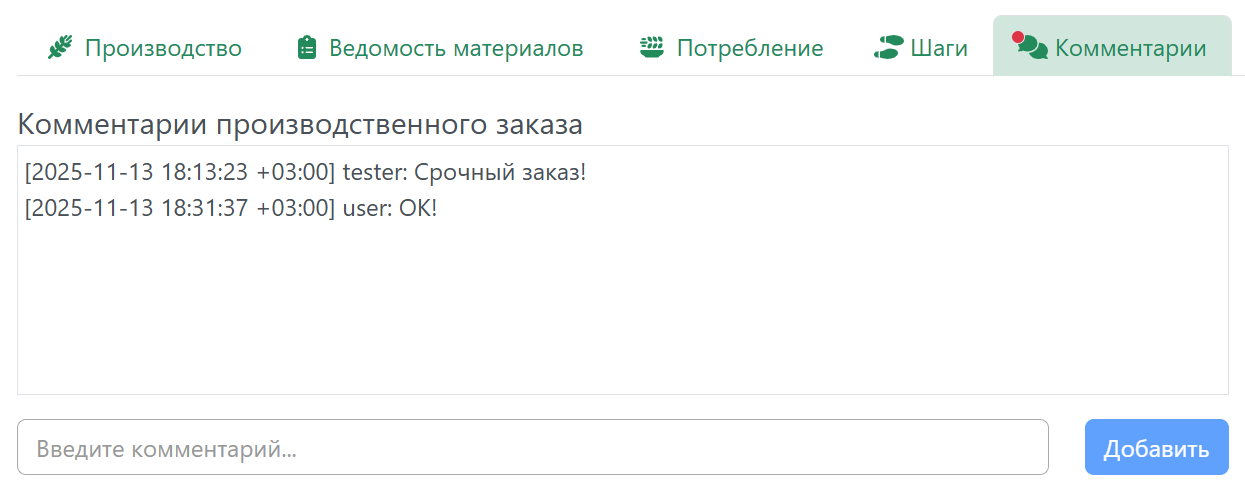The height and width of the screenshot is (495, 1245).
Task: Click the red notification dot on Комментарии
Action: (x=1018, y=38)
